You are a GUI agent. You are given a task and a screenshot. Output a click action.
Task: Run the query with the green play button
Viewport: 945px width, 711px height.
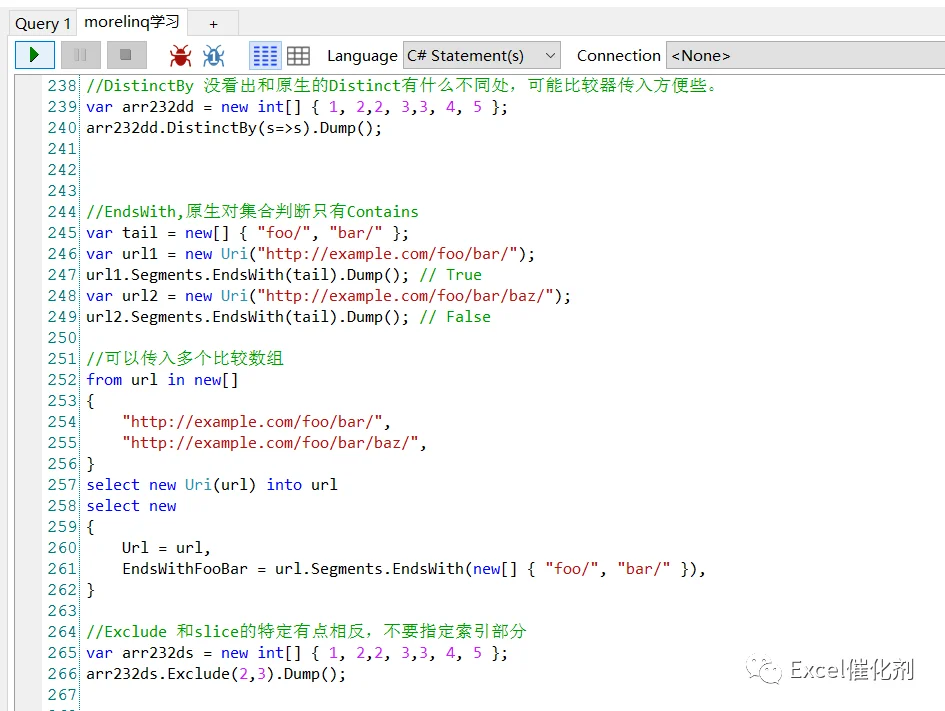[x=34, y=55]
